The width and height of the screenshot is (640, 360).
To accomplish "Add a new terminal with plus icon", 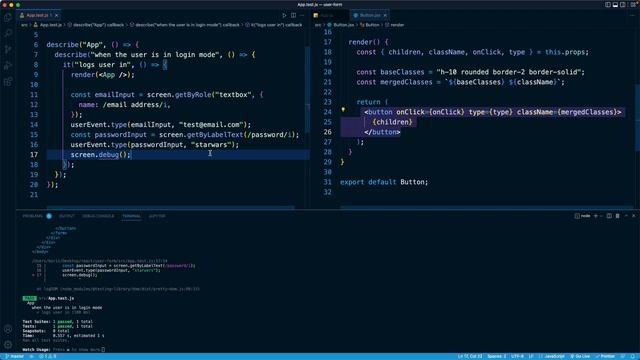I will (596, 216).
